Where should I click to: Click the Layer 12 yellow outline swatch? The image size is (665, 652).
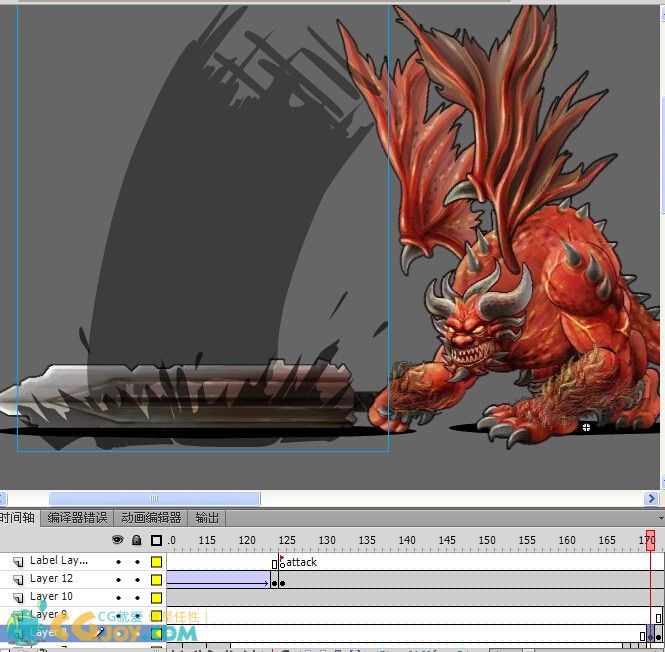pyautogui.click(x=156, y=580)
